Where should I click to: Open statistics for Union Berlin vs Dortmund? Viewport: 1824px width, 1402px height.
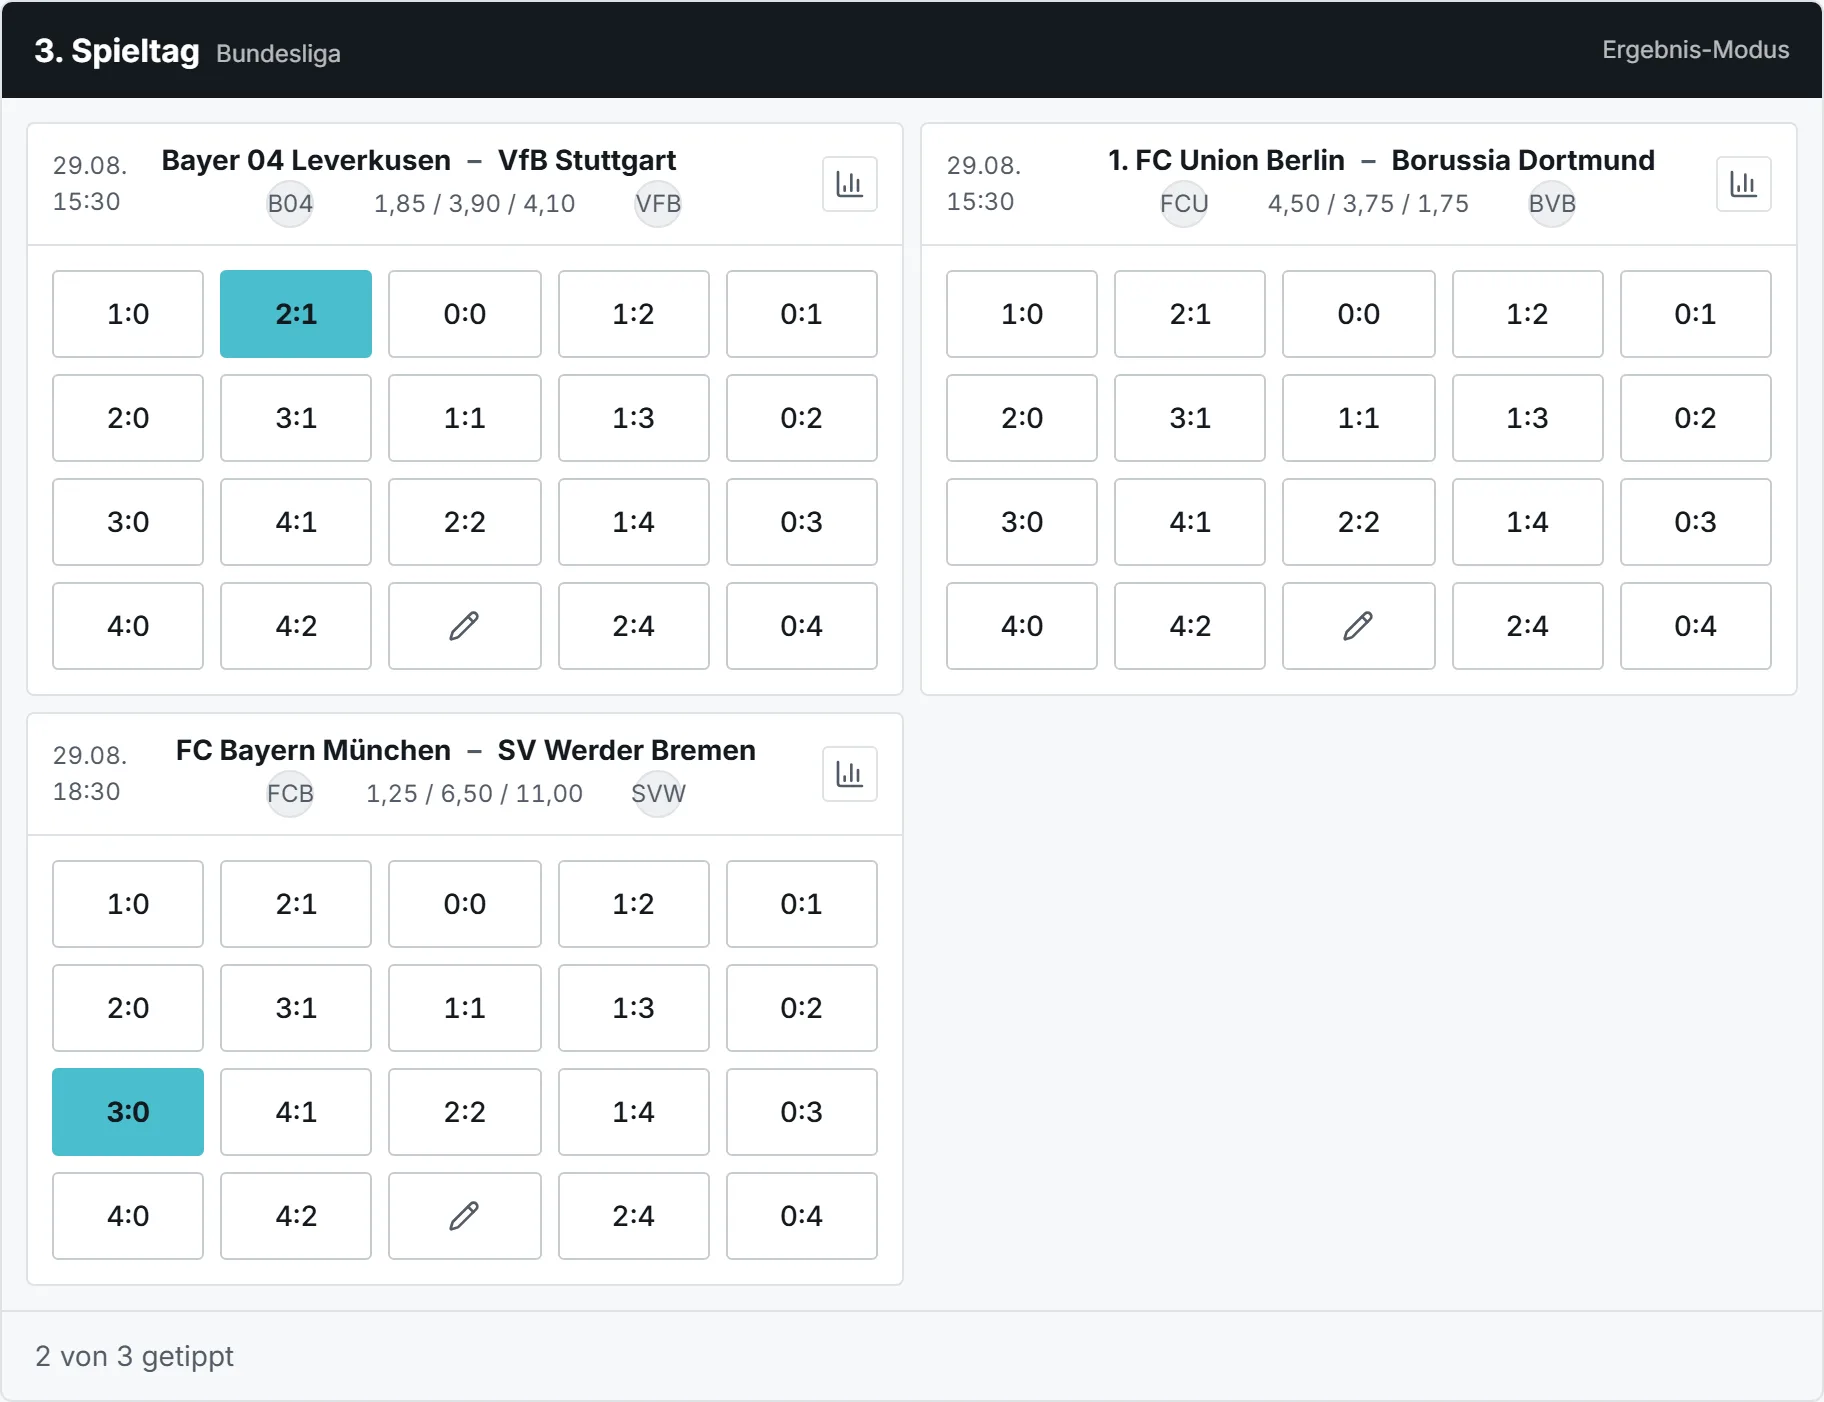[x=1743, y=184]
